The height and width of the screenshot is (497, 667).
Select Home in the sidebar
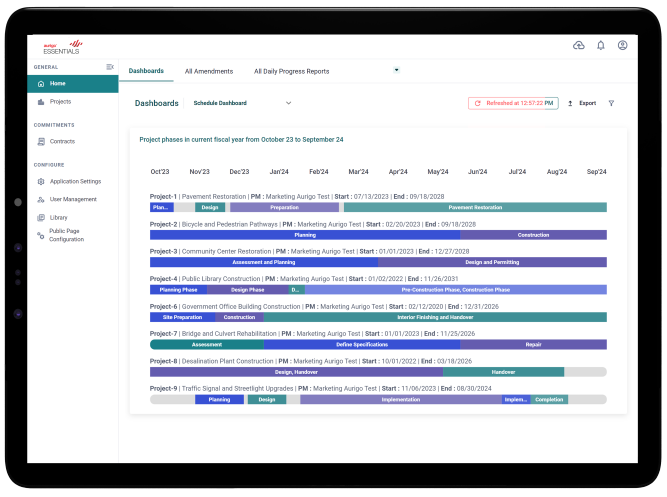tap(58, 83)
